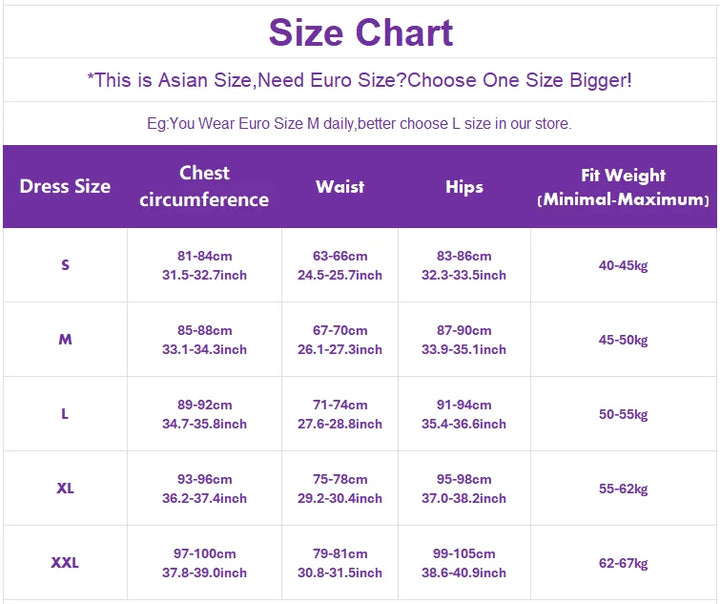Click the M size row label
The width and height of the screenshot is (720, 604).
point(65,340)
